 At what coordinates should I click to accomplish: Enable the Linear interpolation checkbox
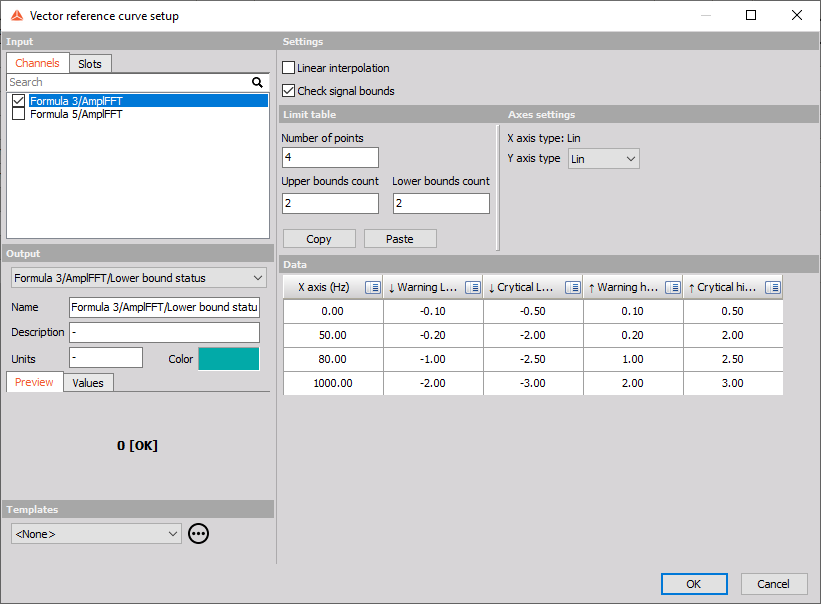pyautogui.click(x=289, y=68)
